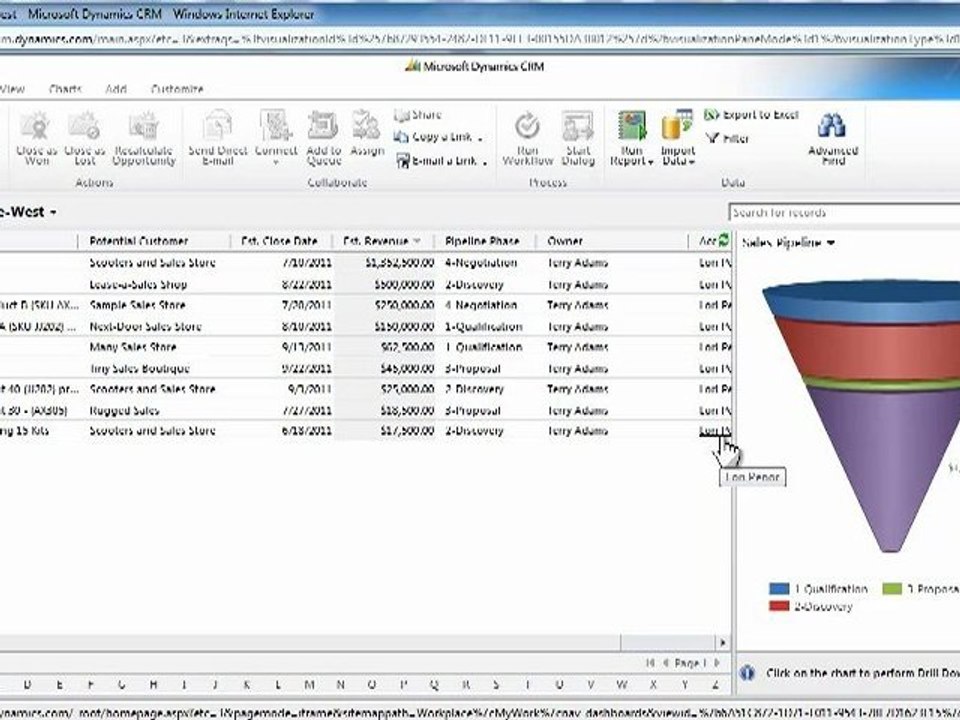Open the Sample Sales Store customer link
Image resolution: width=960 pixels, height=720 pixels.
(x=138, y=305)
